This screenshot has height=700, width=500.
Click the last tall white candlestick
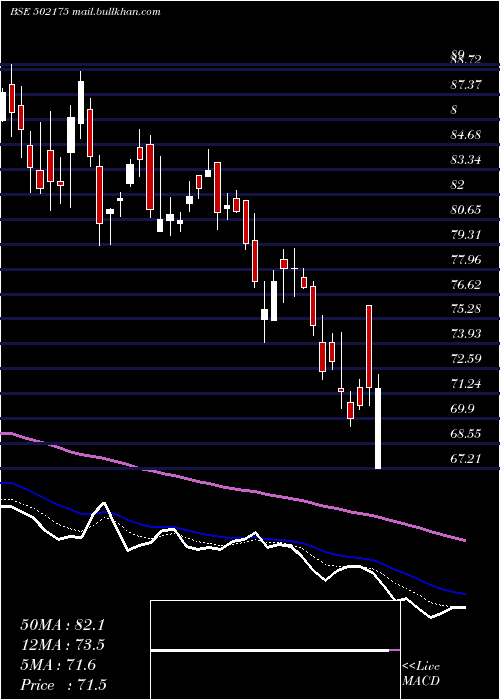(378, 429)
